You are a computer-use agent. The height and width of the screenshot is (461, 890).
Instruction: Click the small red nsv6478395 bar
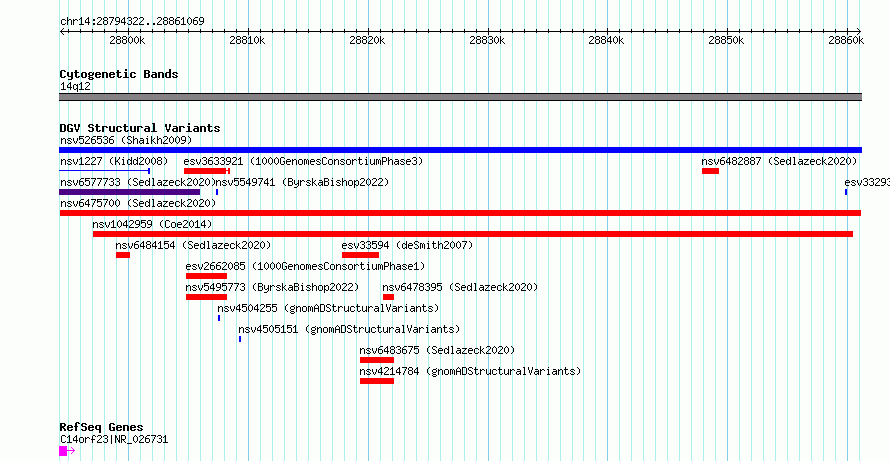tap(388, 297)
